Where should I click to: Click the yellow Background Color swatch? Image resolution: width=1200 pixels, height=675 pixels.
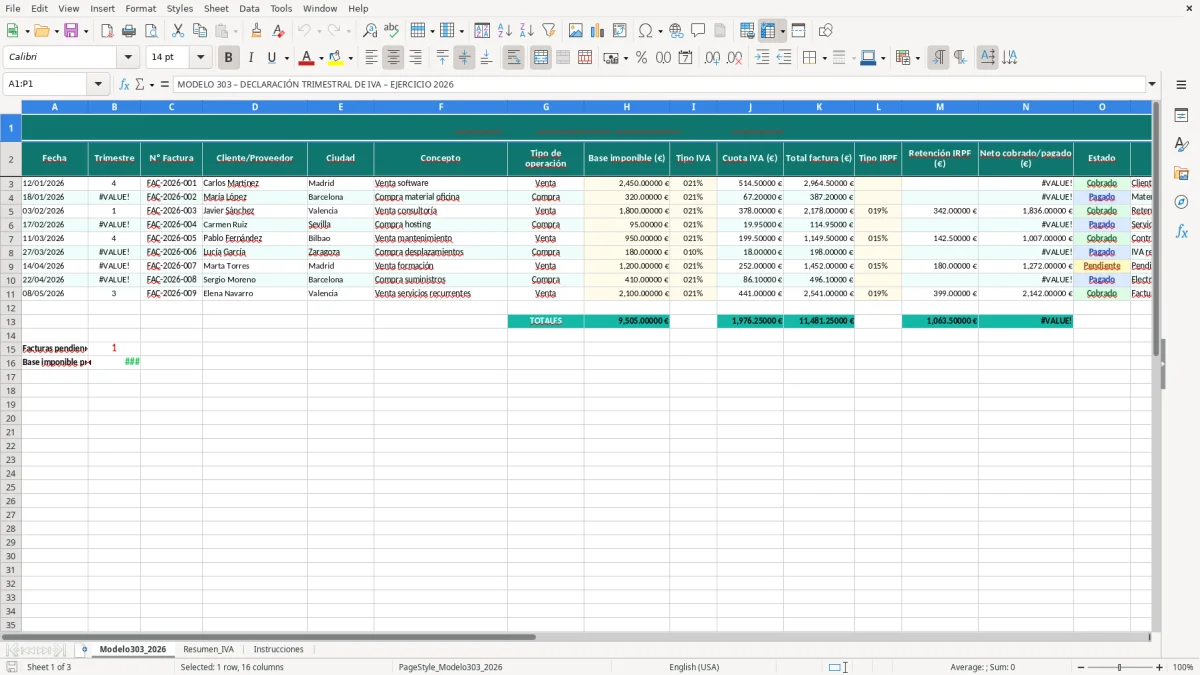click(336, 58)
